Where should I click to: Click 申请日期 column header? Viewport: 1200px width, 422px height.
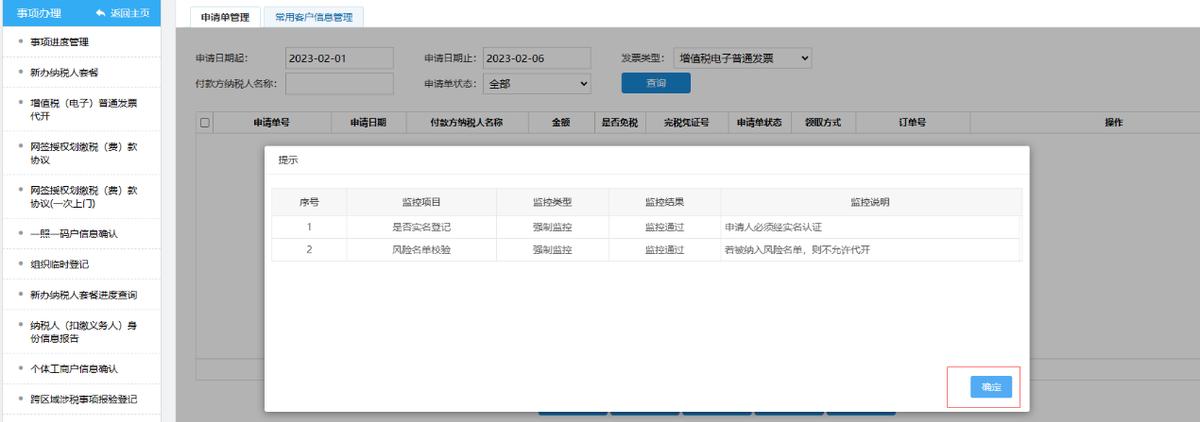[368, 122]
